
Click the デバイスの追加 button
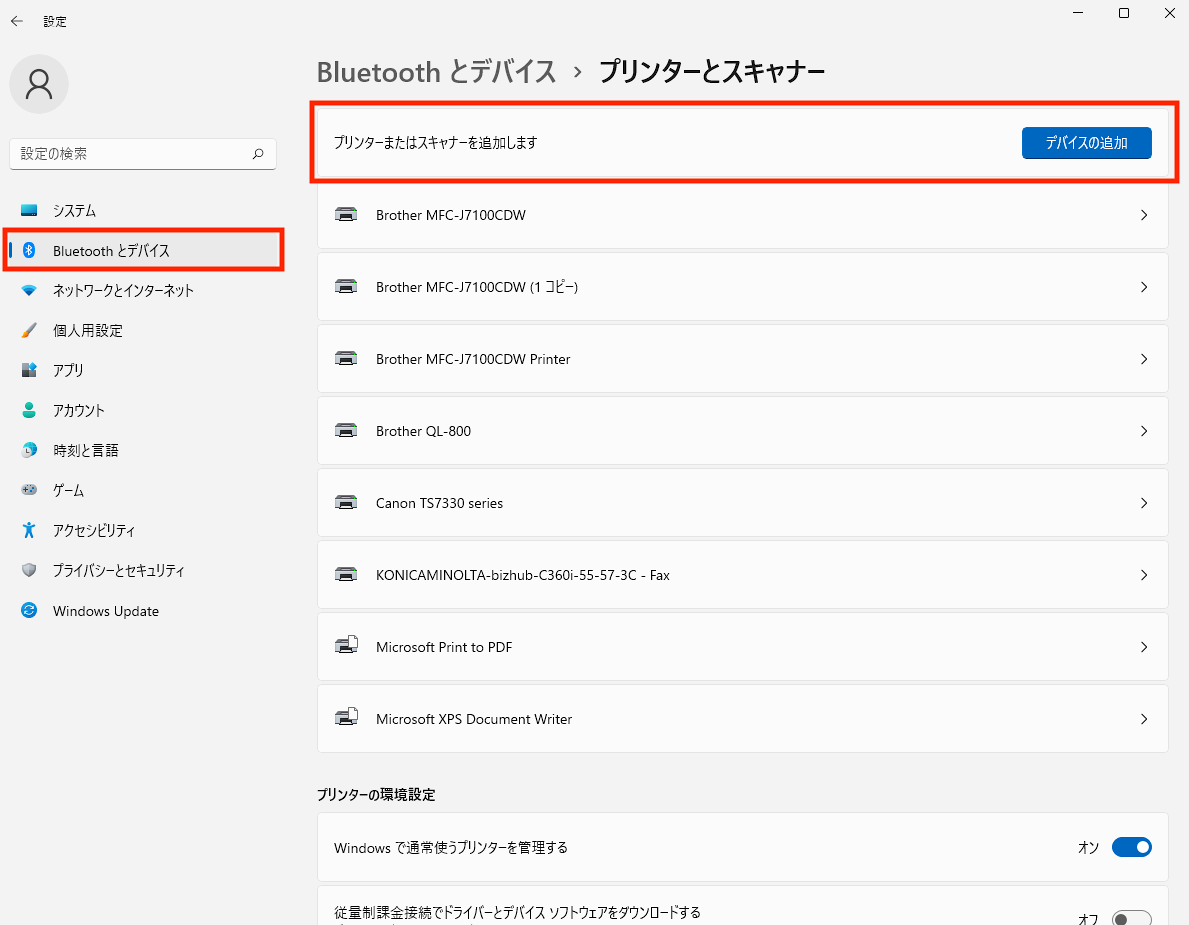1086,143
